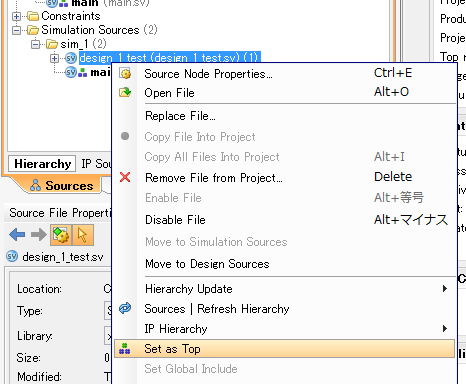
Task: Open the IP Hierarchy submenu
Action: (x=284, y=329)
